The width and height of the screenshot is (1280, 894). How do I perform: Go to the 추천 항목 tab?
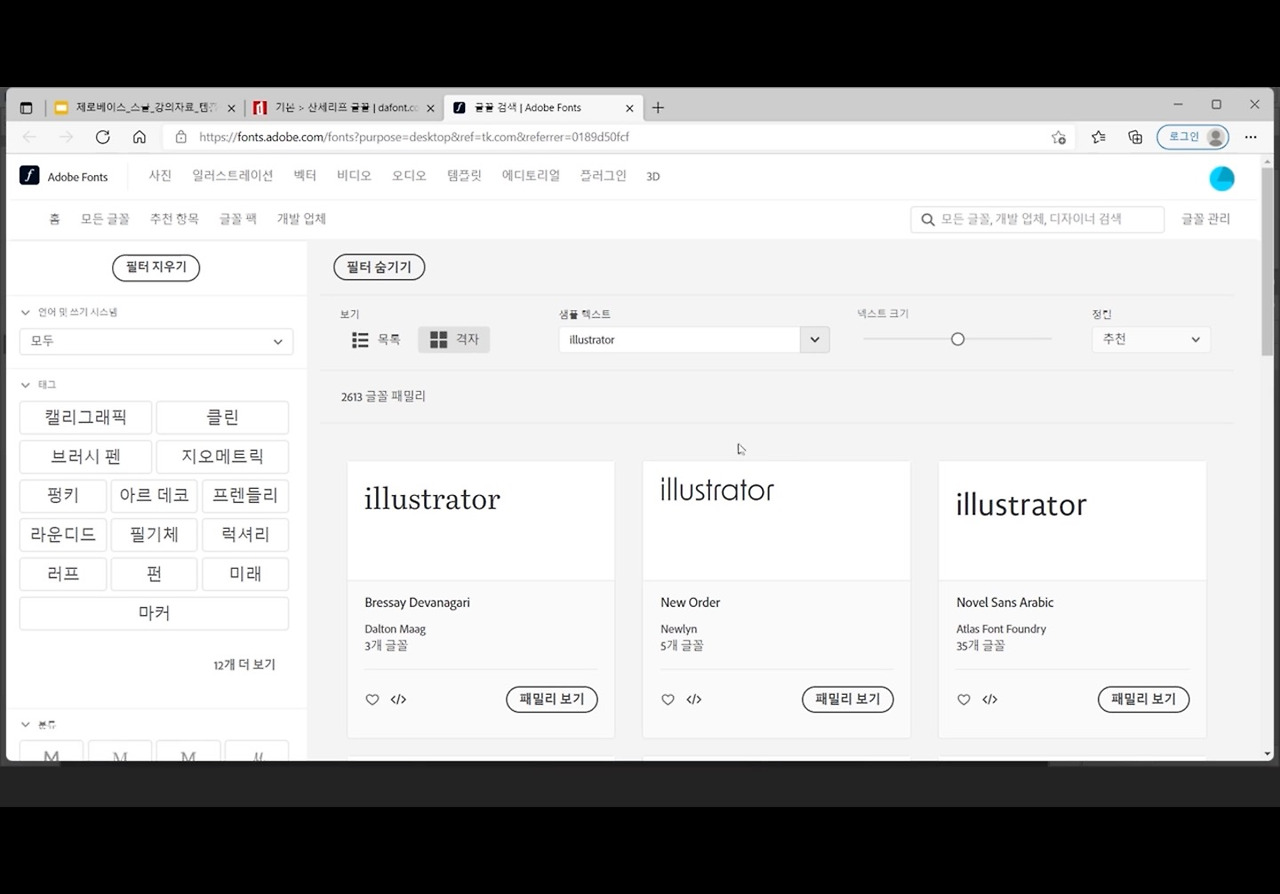point(174,219)
